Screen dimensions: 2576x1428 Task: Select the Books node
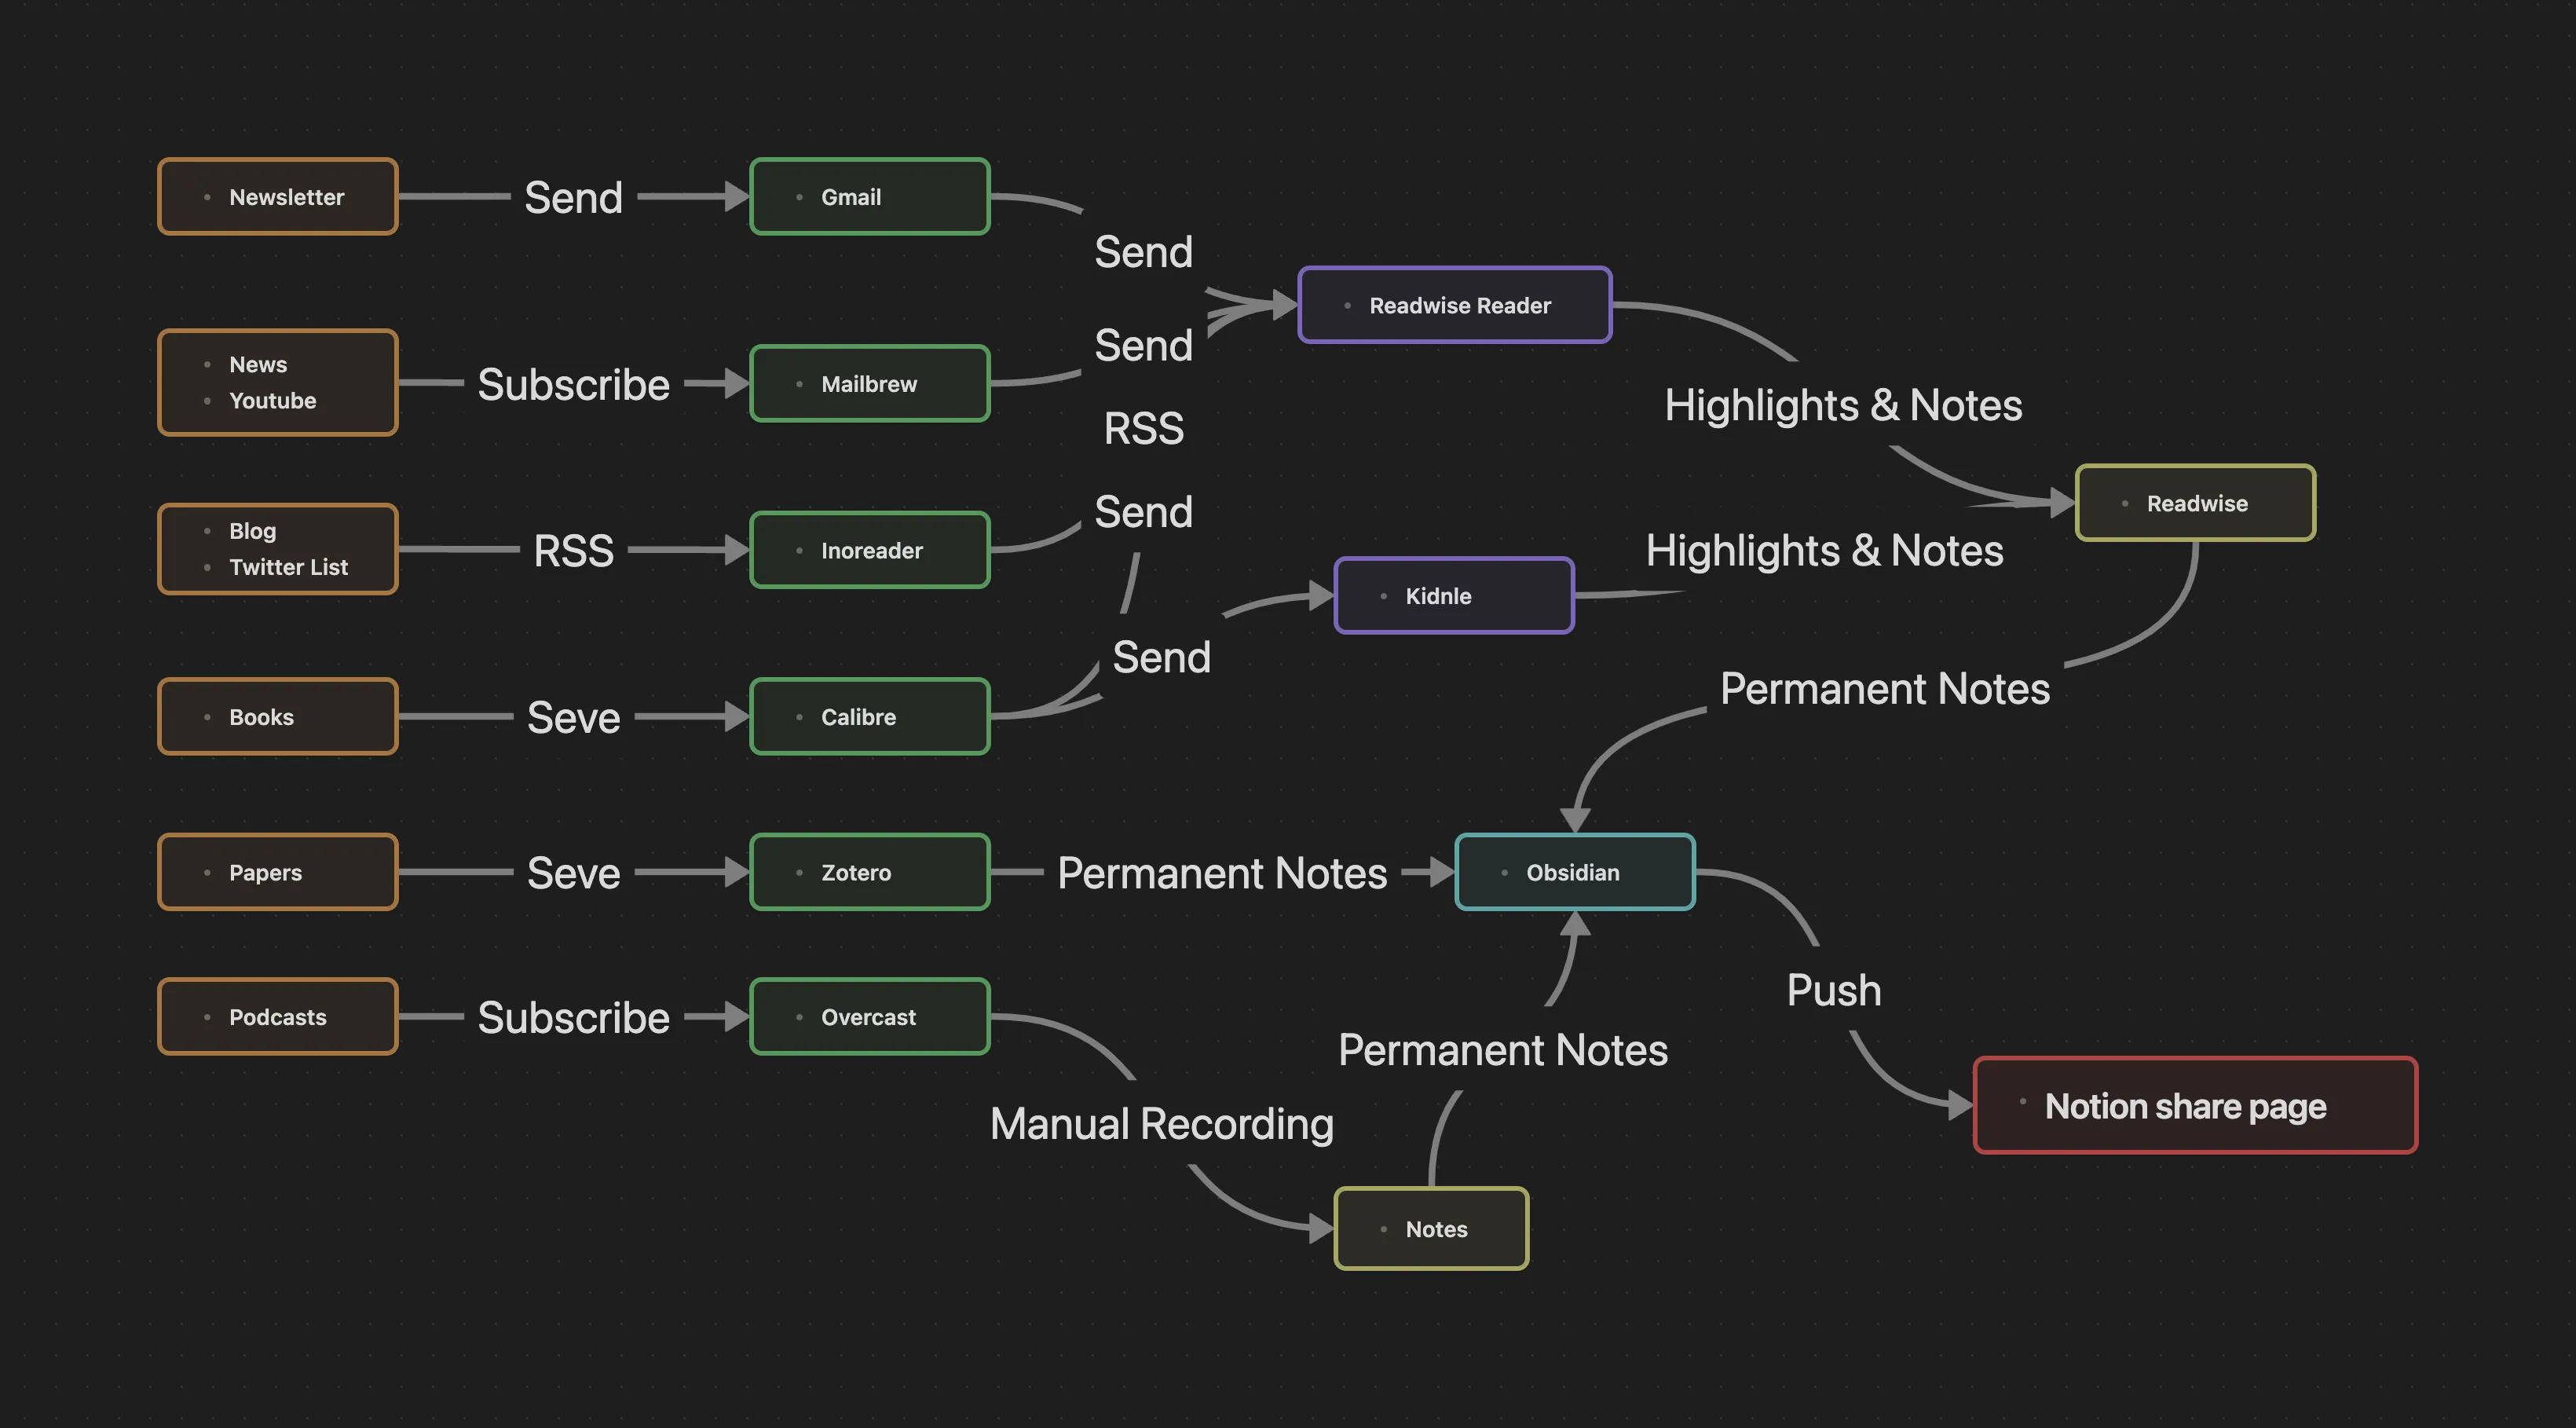tap(278, 717)
